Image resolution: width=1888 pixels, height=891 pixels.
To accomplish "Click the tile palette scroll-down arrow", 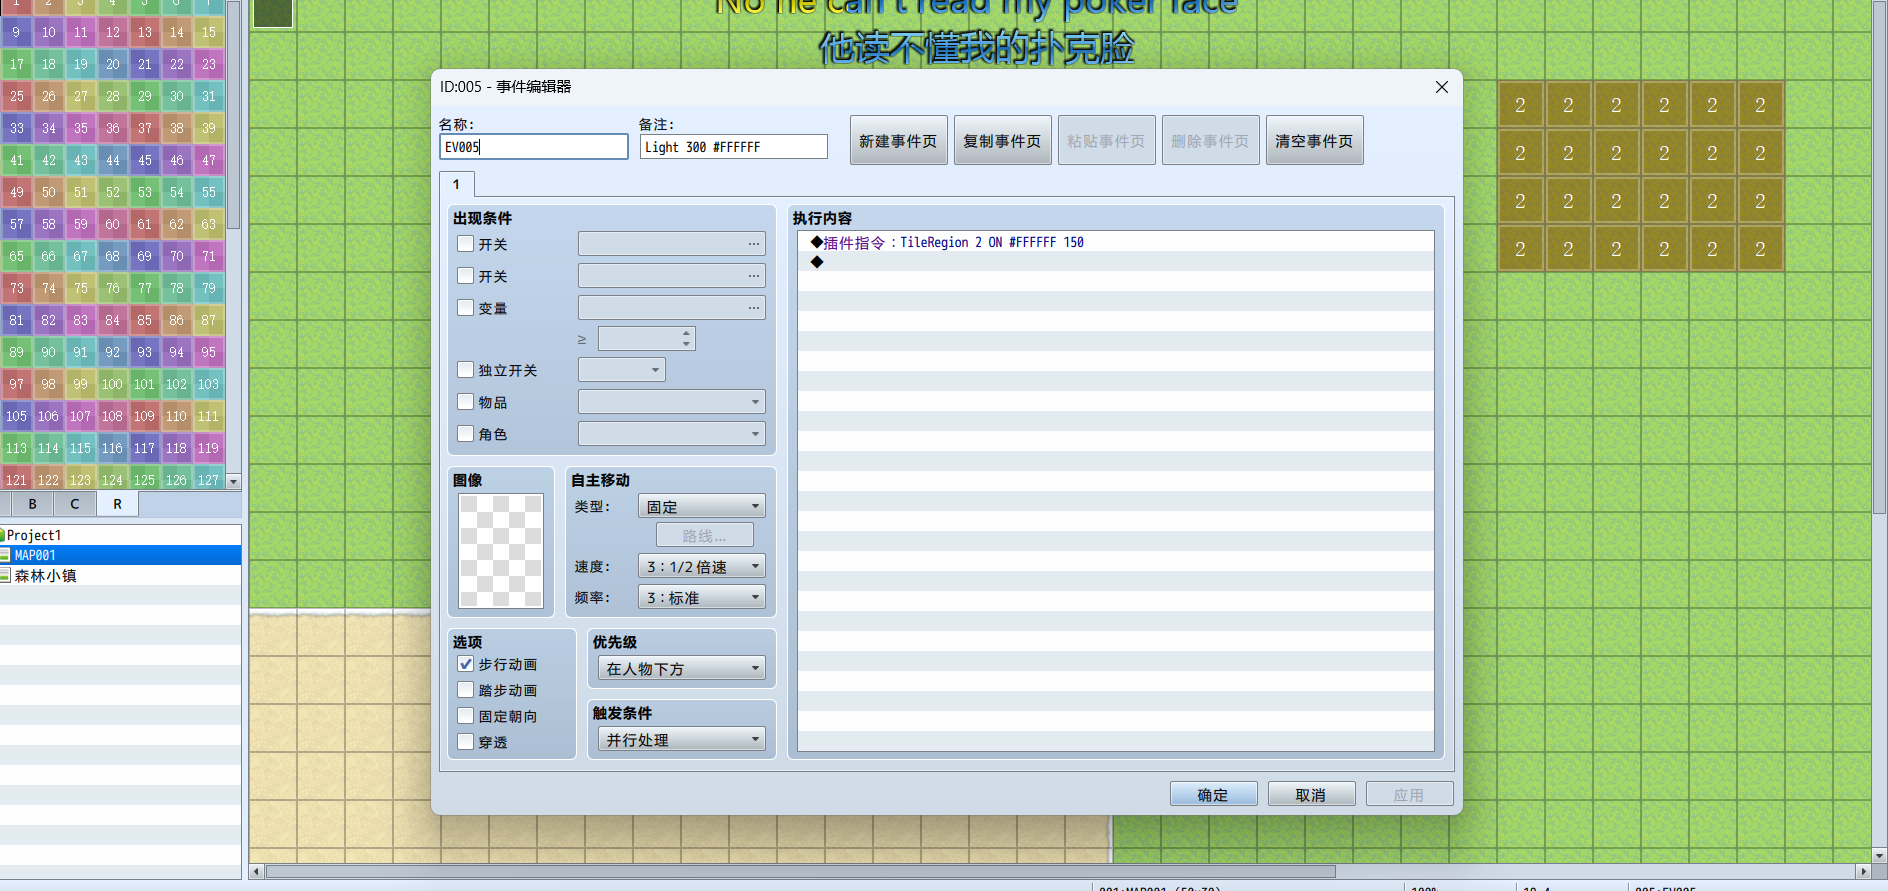I will [234, 481].
